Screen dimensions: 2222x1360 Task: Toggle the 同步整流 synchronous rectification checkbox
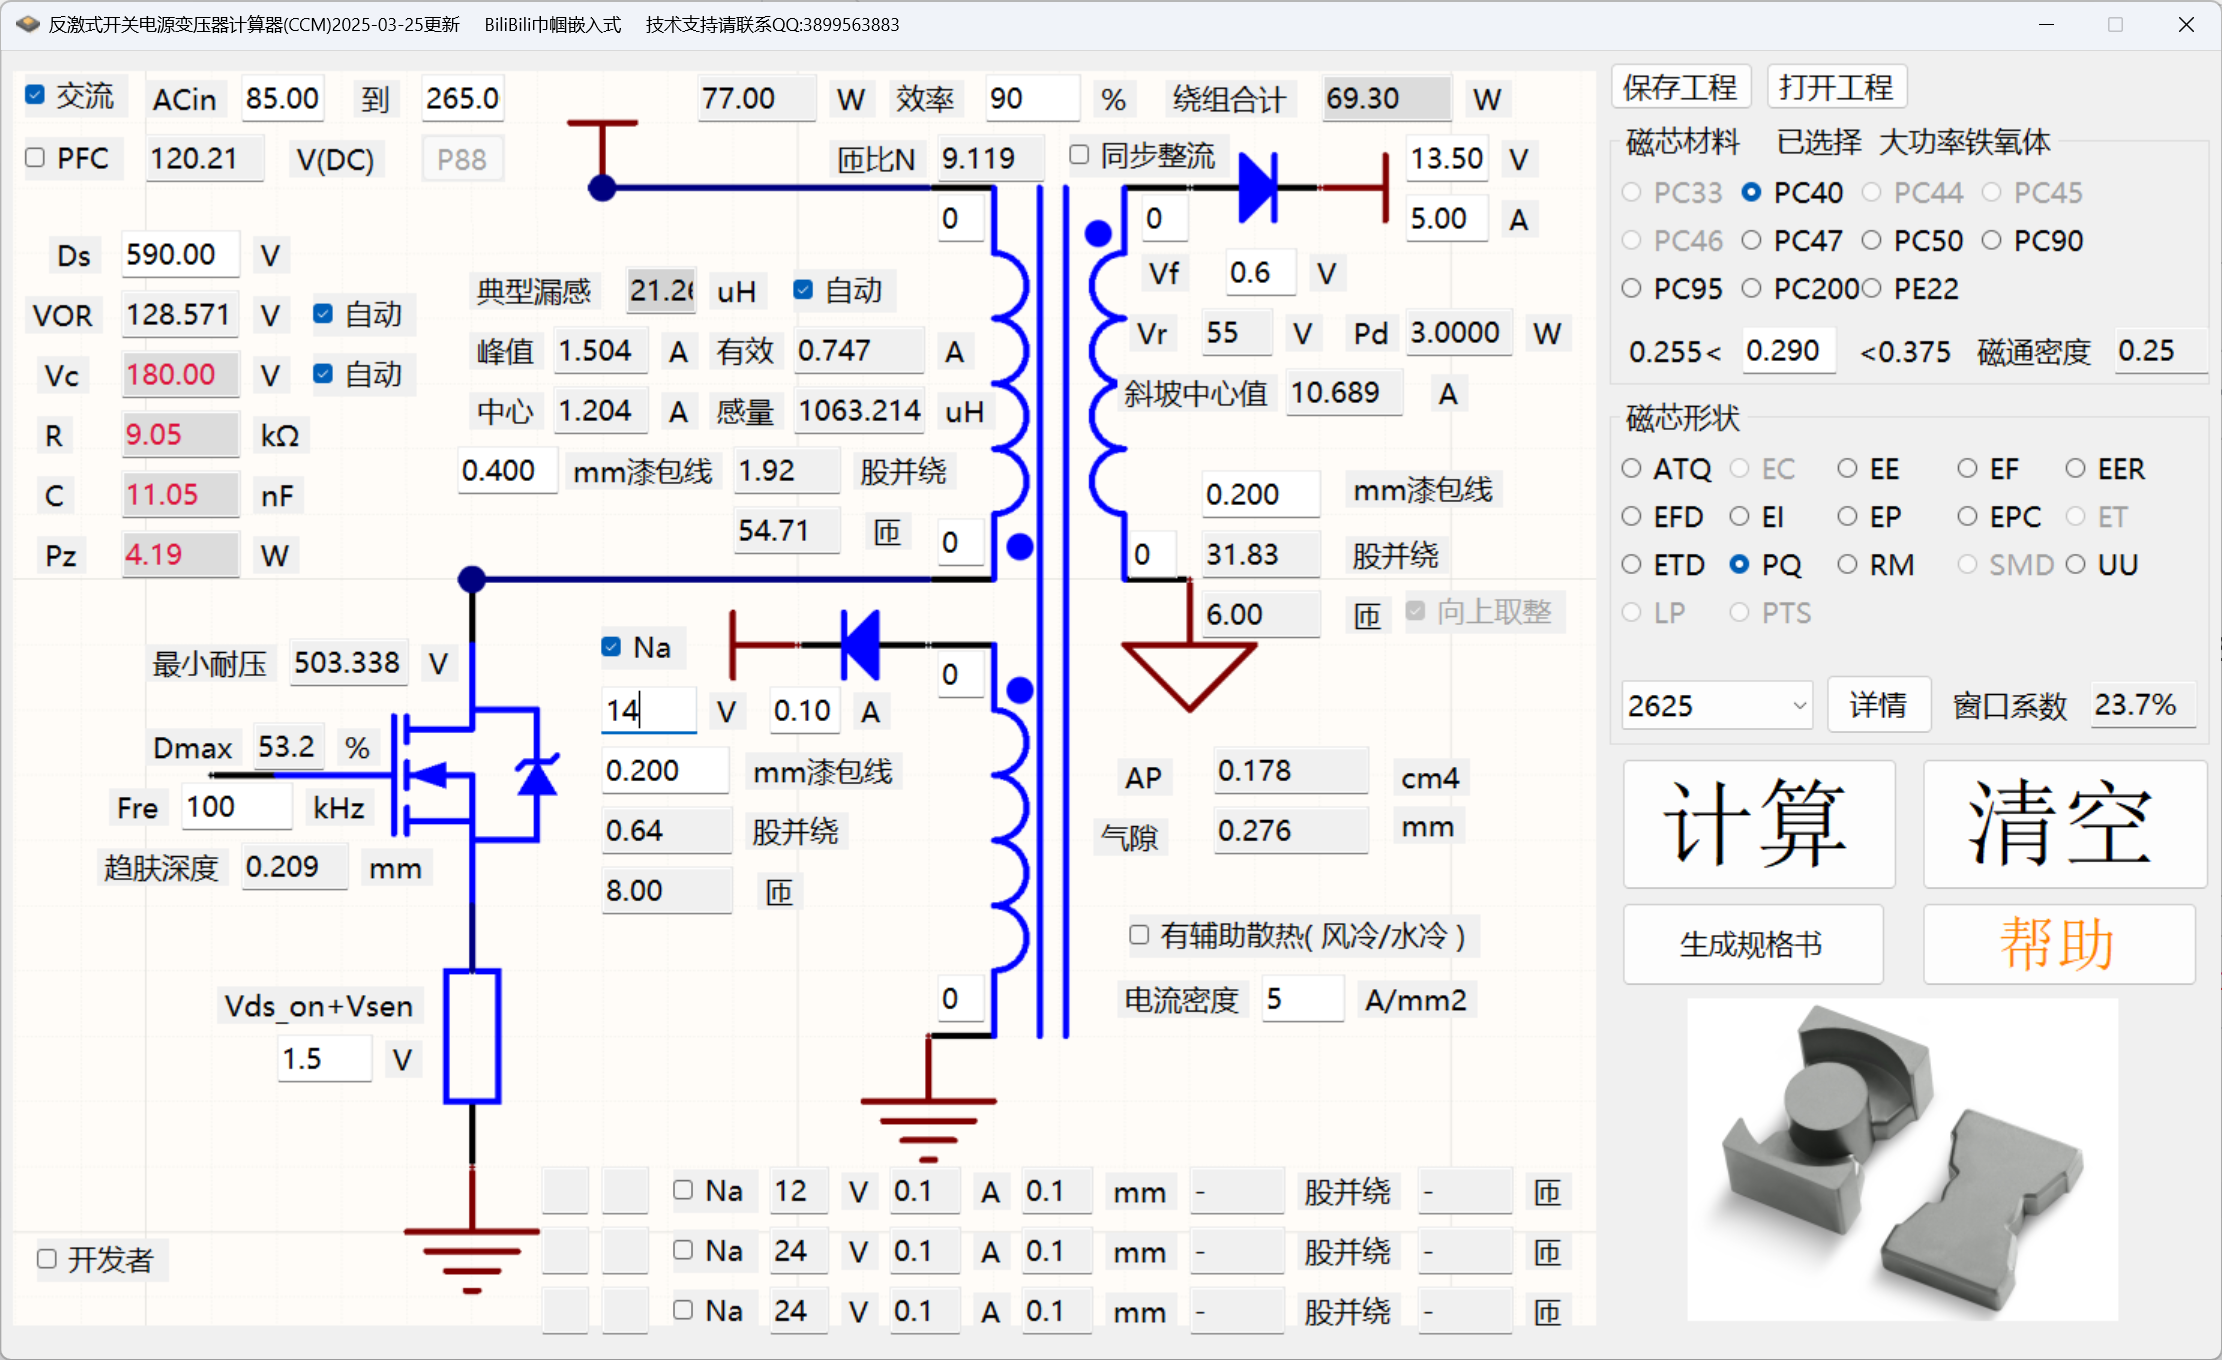tap(1079, 155)
